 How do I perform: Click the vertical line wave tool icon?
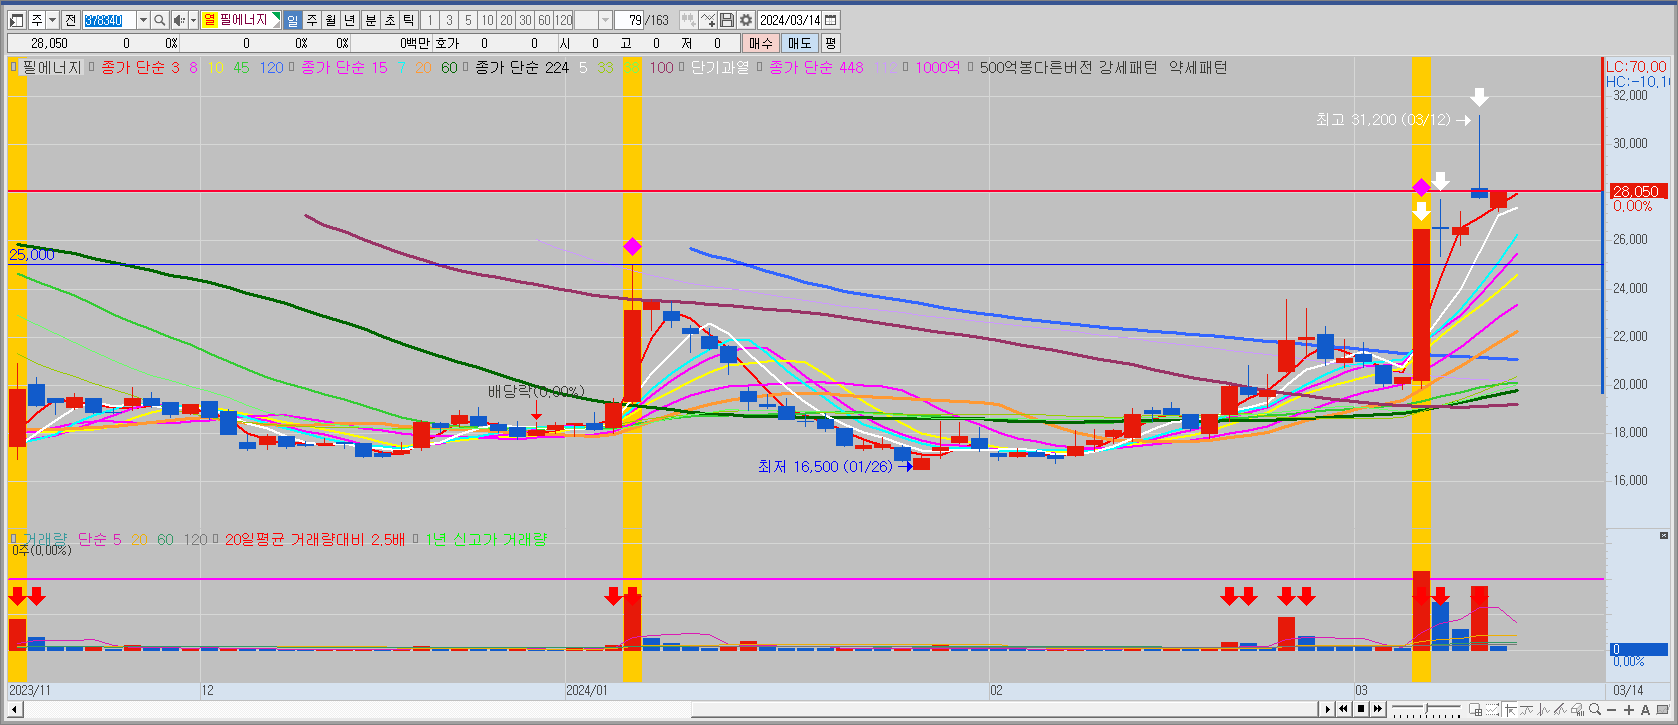pyautogui.click(x=1543, y=709)
